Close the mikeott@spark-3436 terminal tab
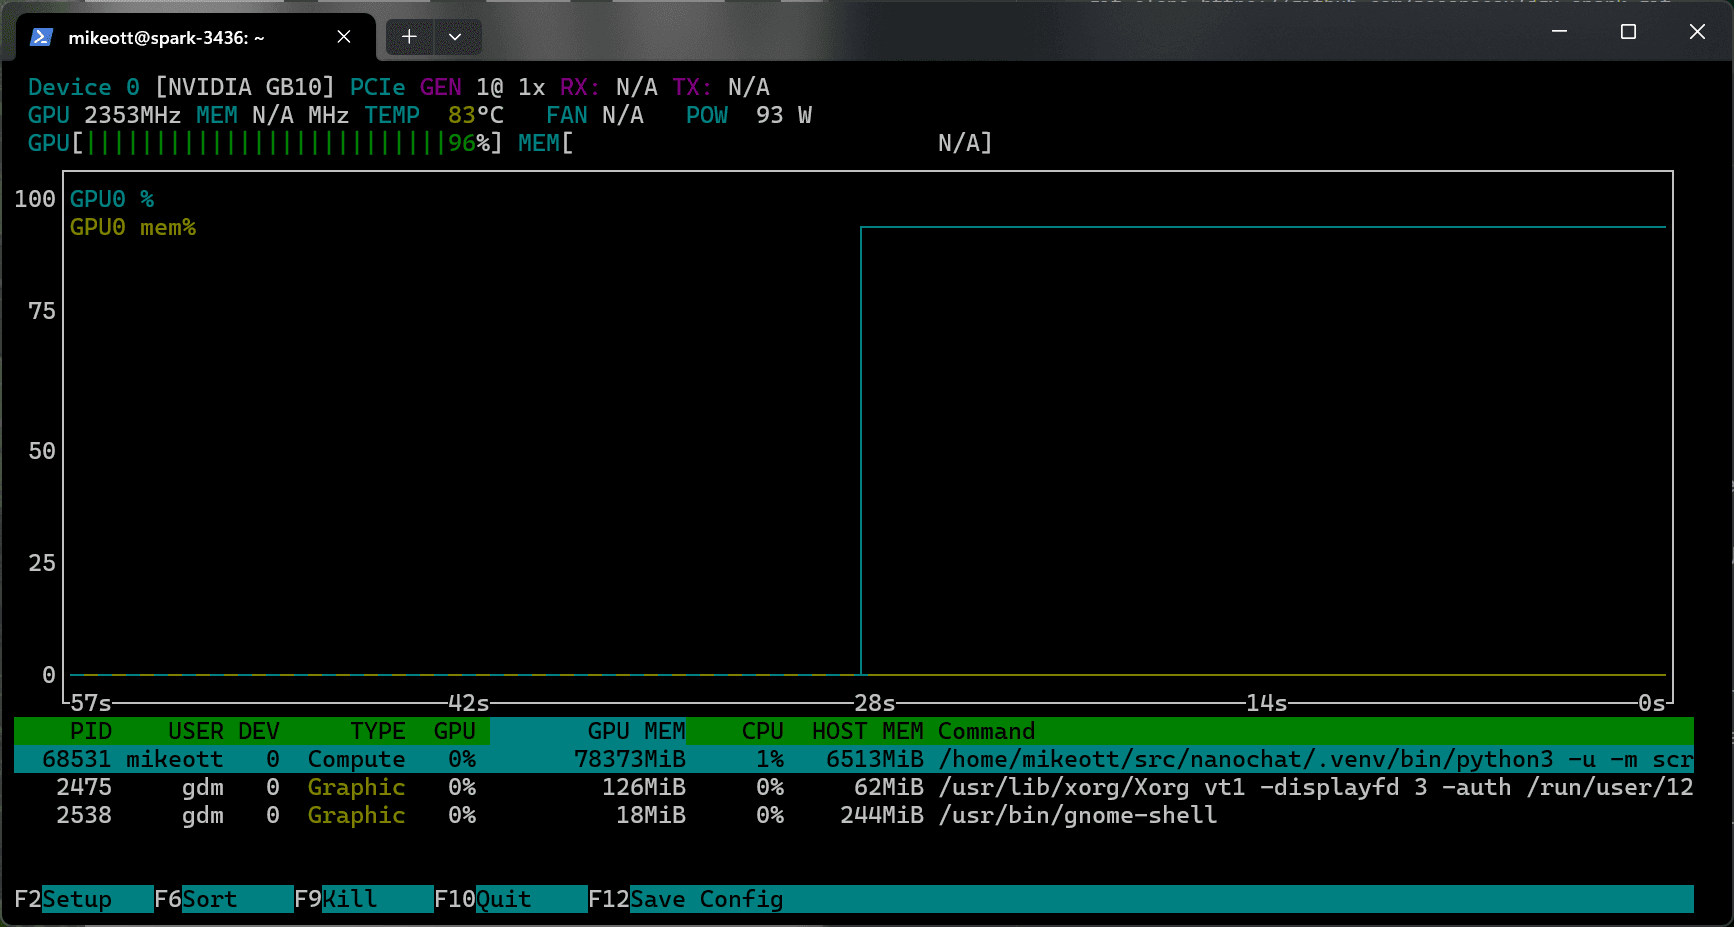This screenshot has height=927, width=1734. click(343, 37)
